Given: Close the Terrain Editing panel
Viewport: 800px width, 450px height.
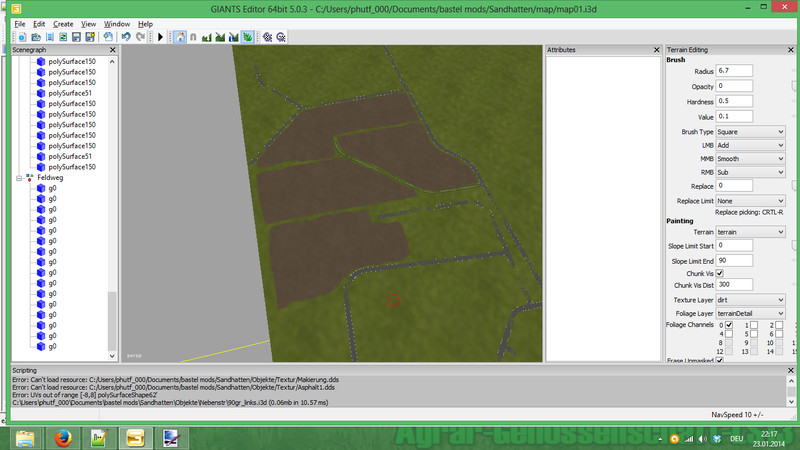Looking at the screenshot, I should point(791,49).
